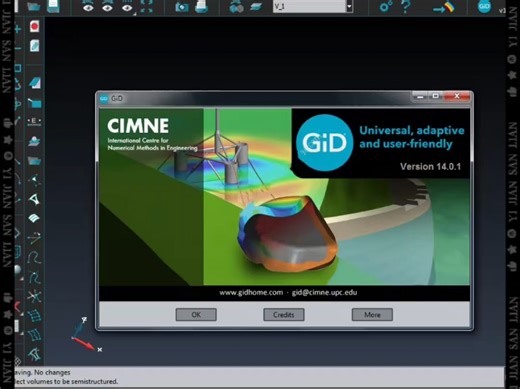Click the www.gidhome.com website text
520x389 pixels.
click(251, 293)
